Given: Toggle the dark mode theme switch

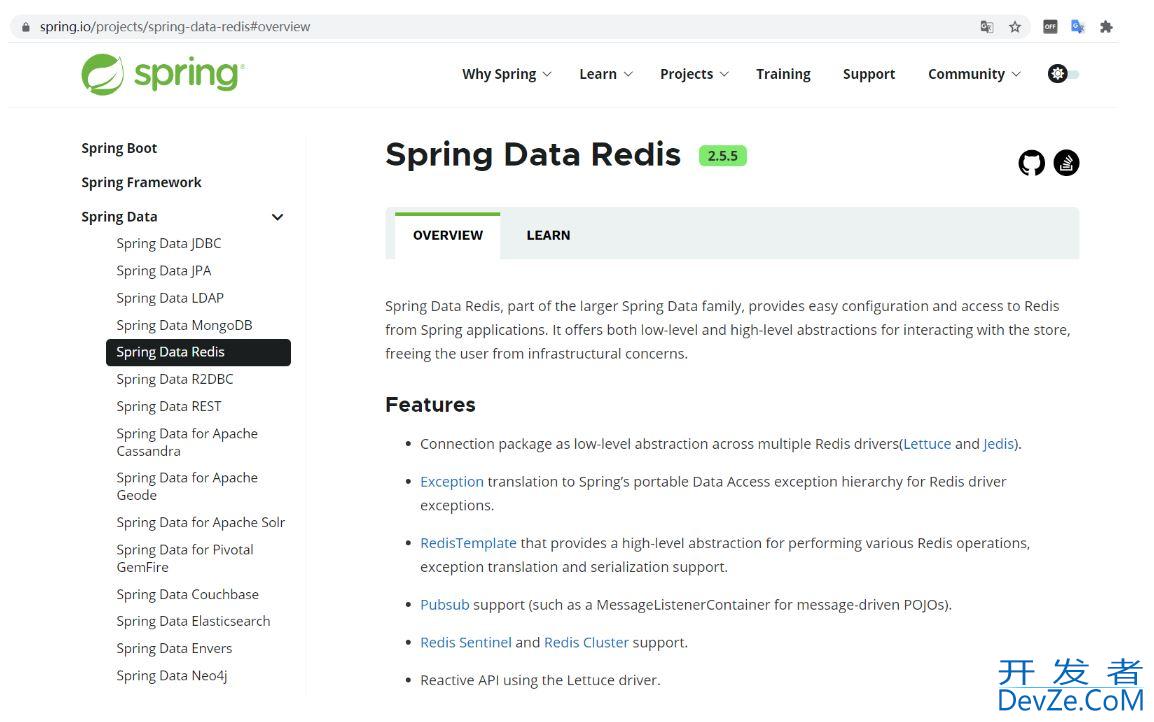Looking at the screenshot, I should coord(1063,74).
